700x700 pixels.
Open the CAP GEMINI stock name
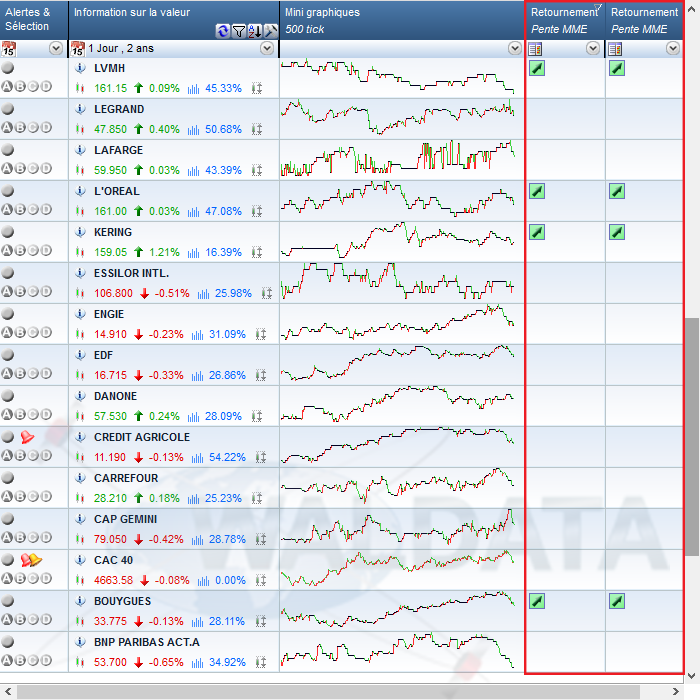125,519
